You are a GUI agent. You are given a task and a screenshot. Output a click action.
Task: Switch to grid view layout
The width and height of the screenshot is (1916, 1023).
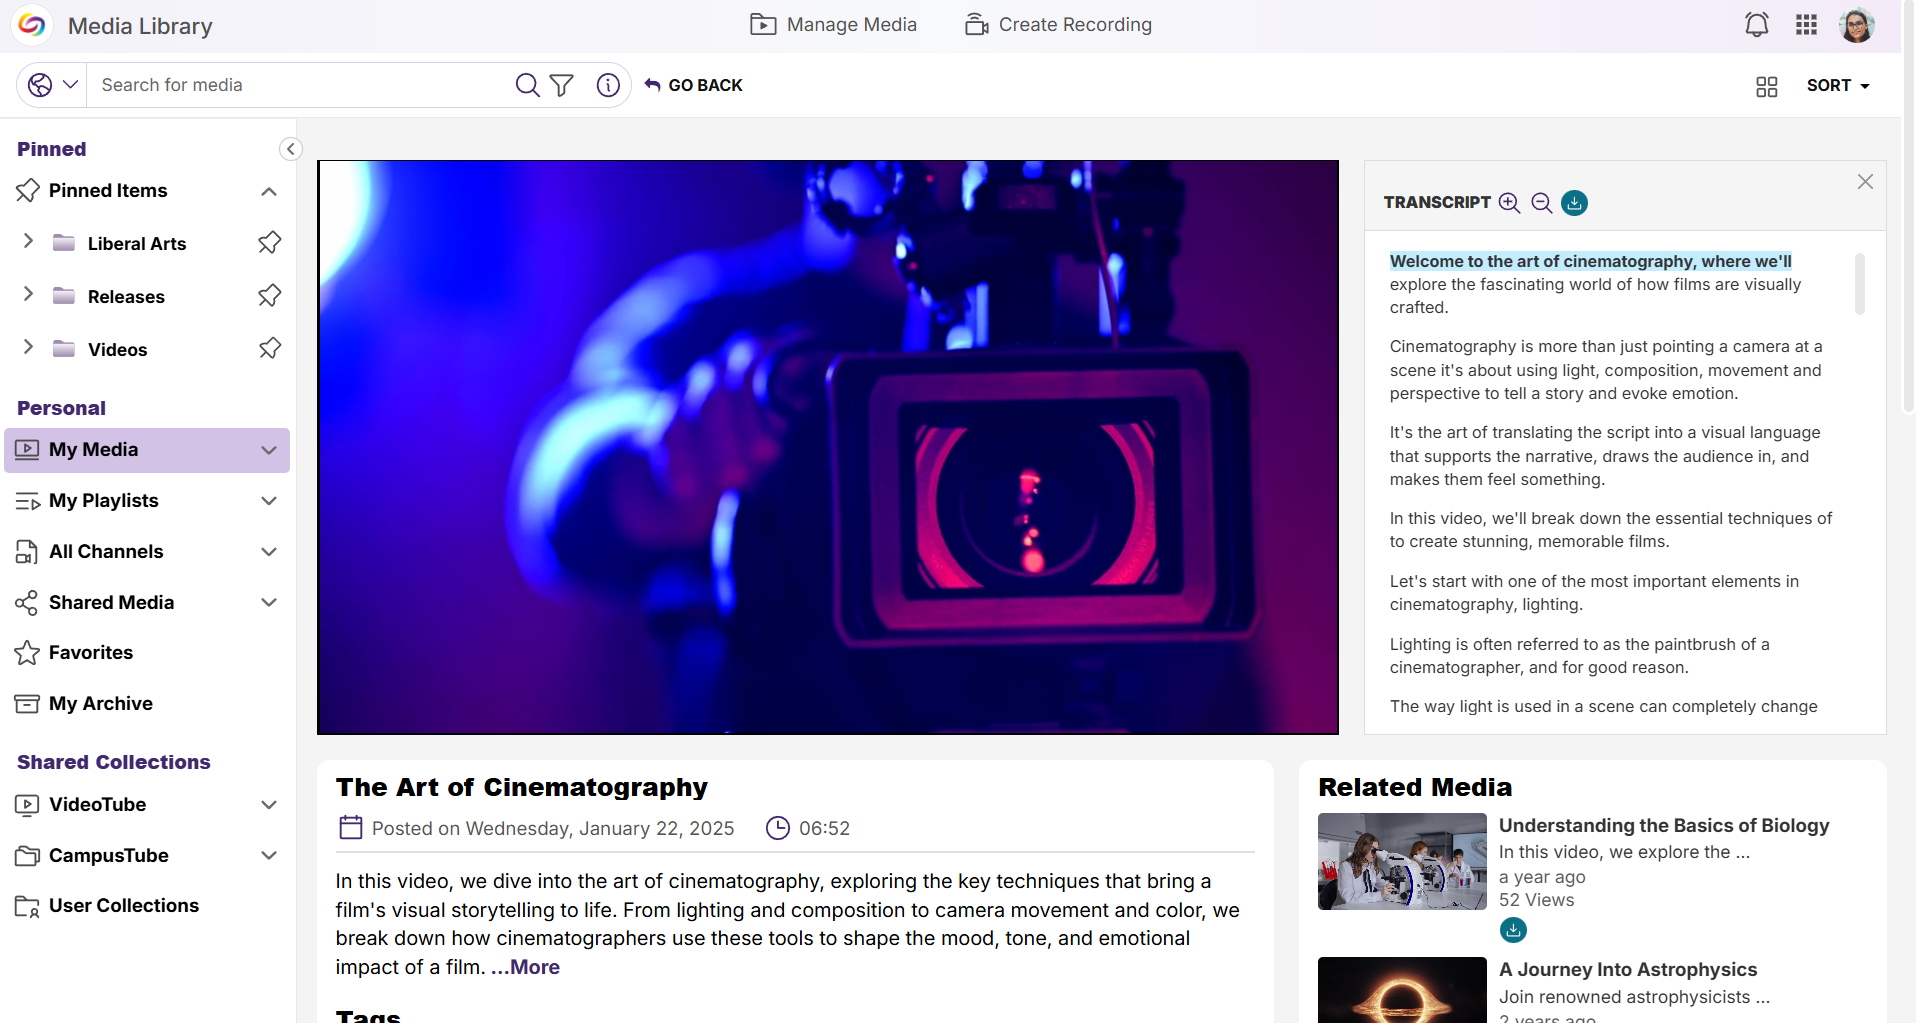click(1767, 87)
